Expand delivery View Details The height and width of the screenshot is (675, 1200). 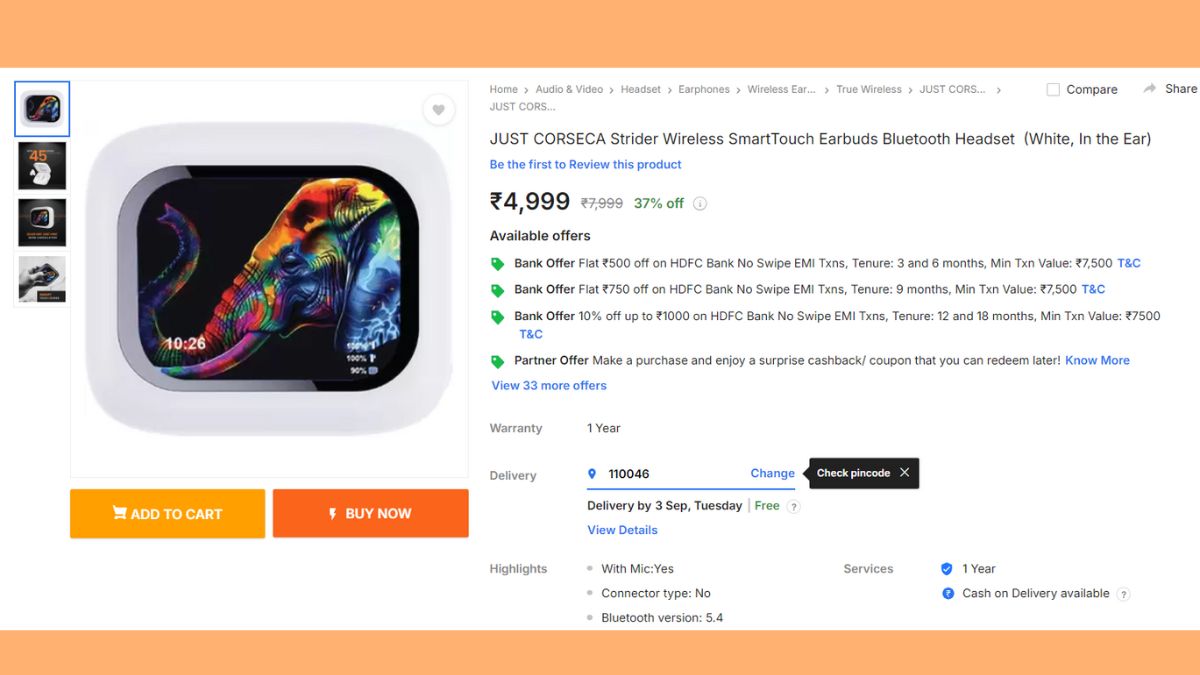click(x=622, y=530)
